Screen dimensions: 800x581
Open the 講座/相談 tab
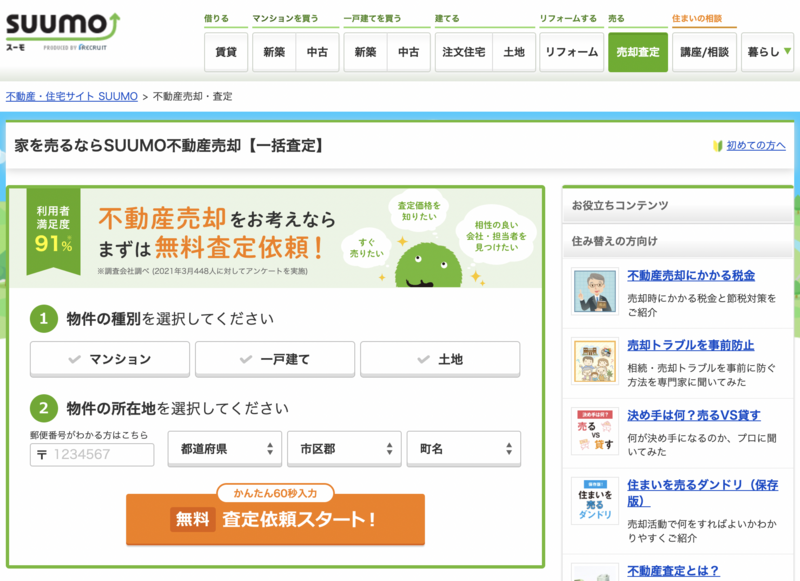click(x=704, y=52)
